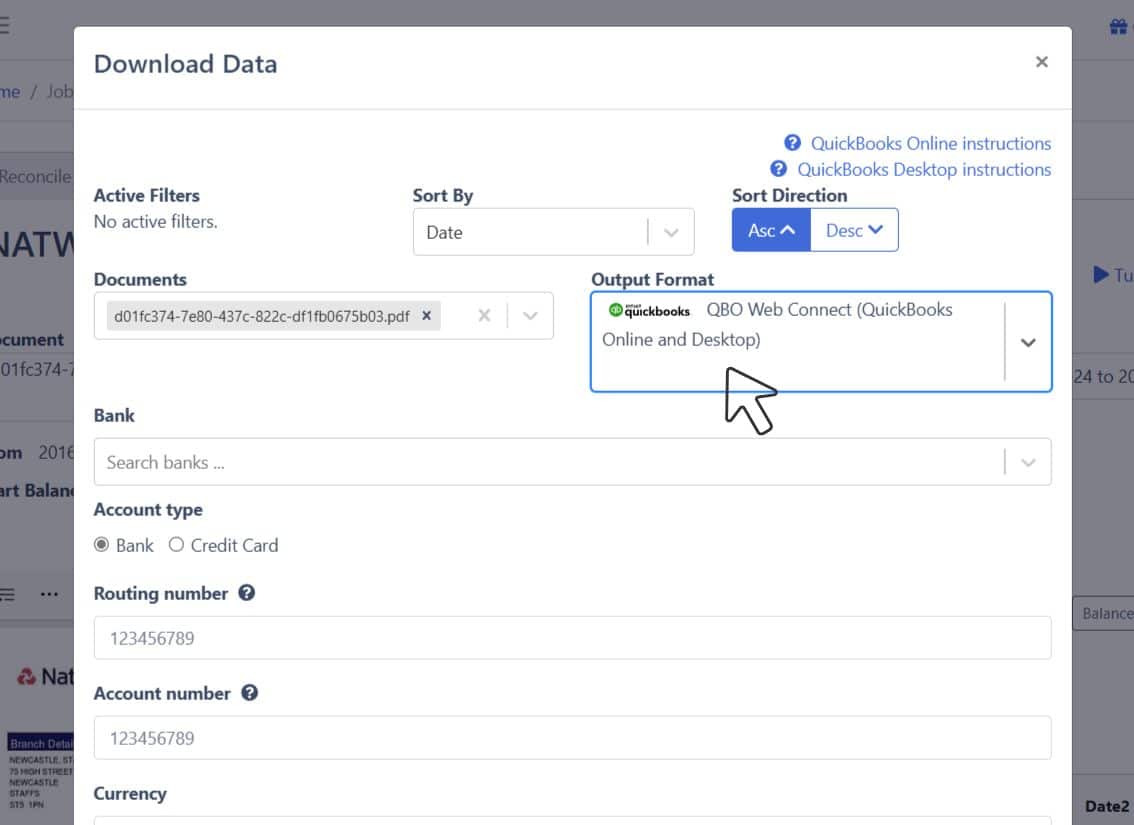Click the play icon in background page
Screen dimensions: 1134x825
1101,275
